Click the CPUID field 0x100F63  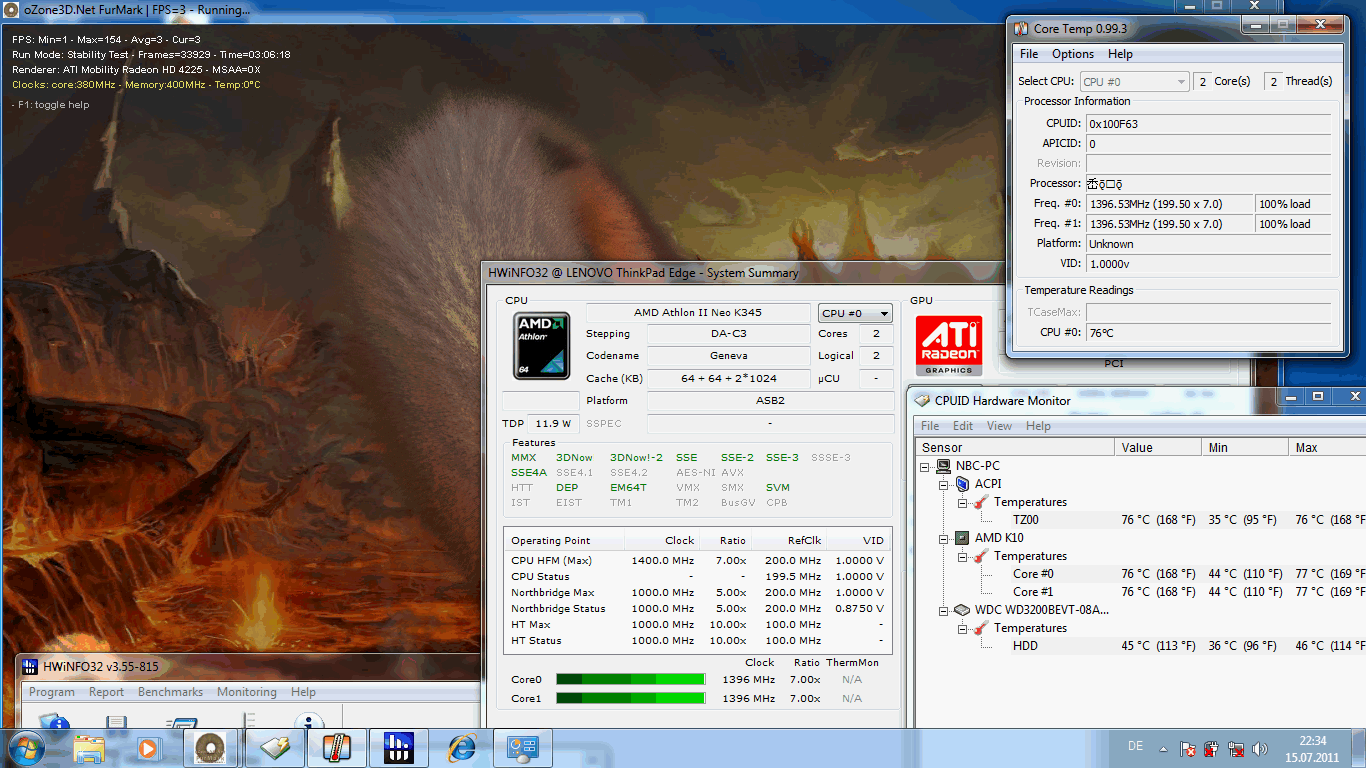click(1209, 124)
